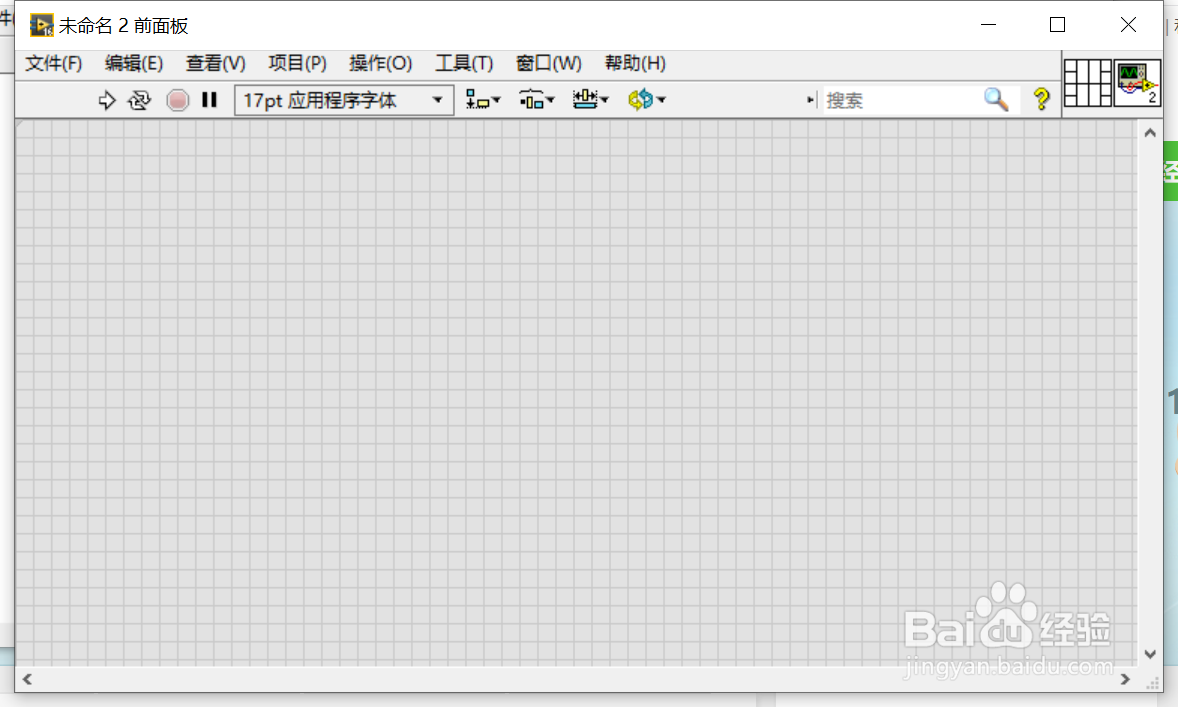Open the 编辑(E) menu
This screenshot has width=1178, height=707.
click(134, 63)
